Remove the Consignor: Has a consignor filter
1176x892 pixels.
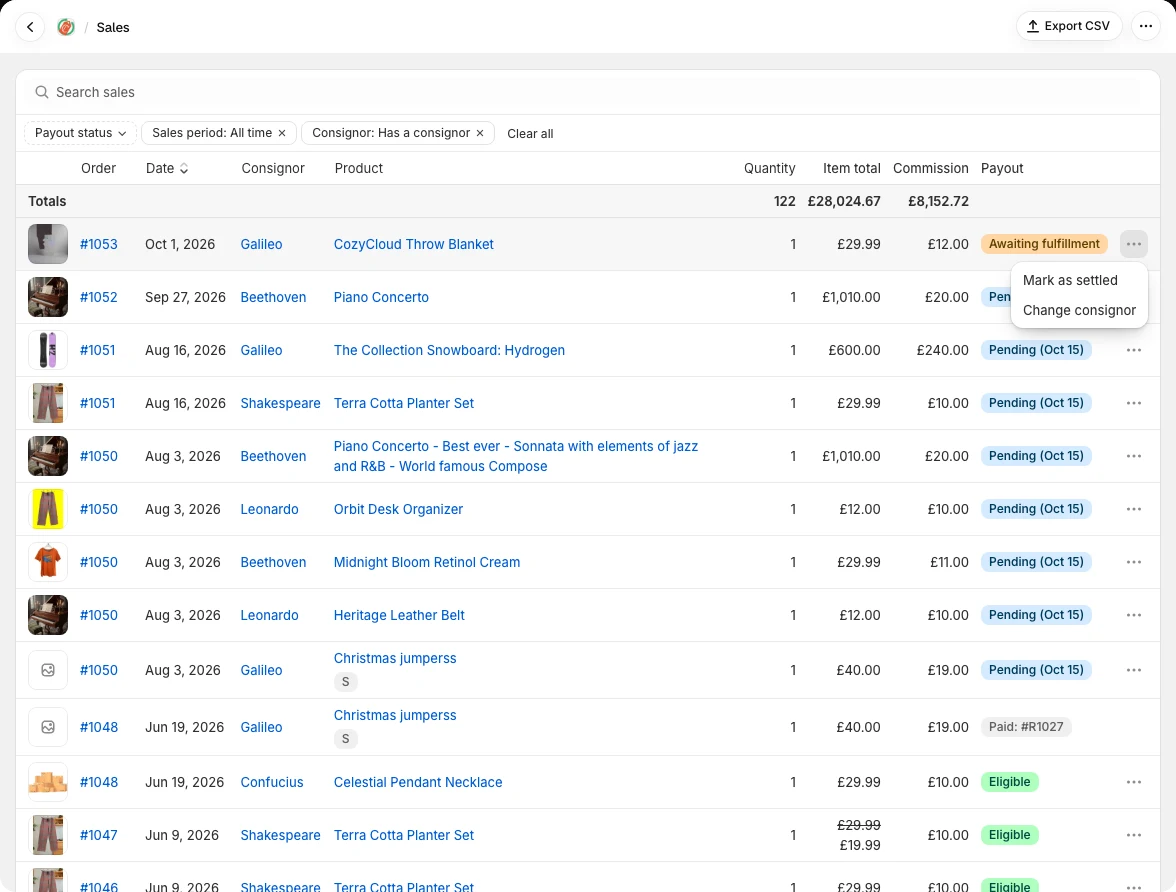coord(480,133)
